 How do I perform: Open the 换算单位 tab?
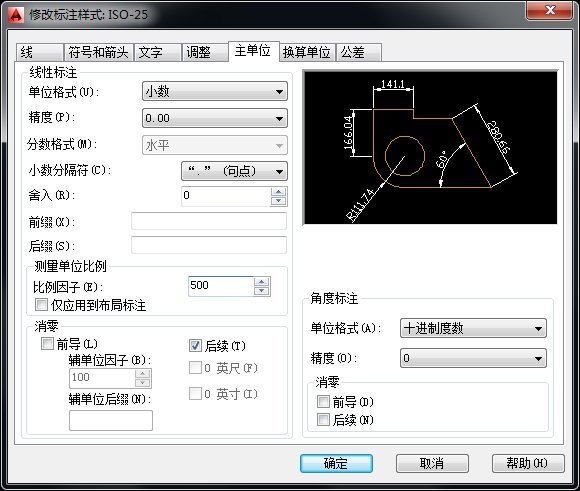coord(307,52)
